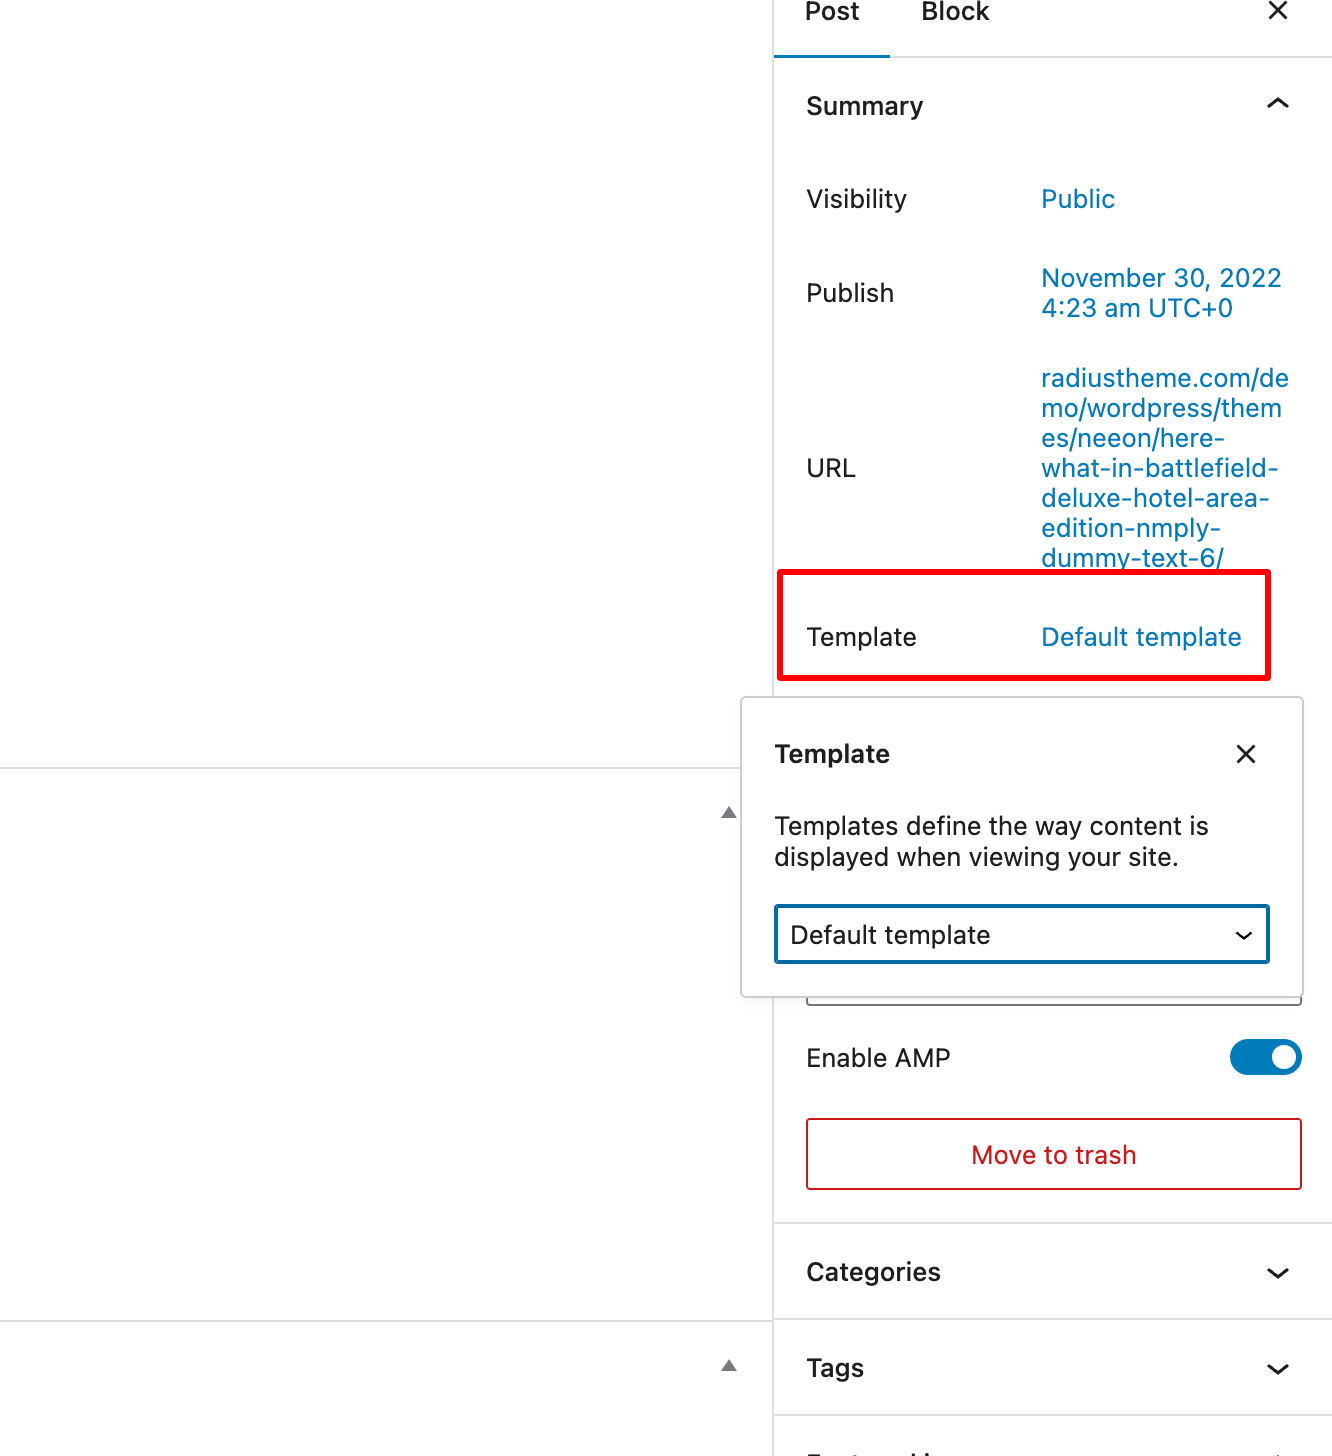Toggle the Enable AMP switch
The height and width of the screenshot is (1456, 1332).
(x=1265, y=1057)
